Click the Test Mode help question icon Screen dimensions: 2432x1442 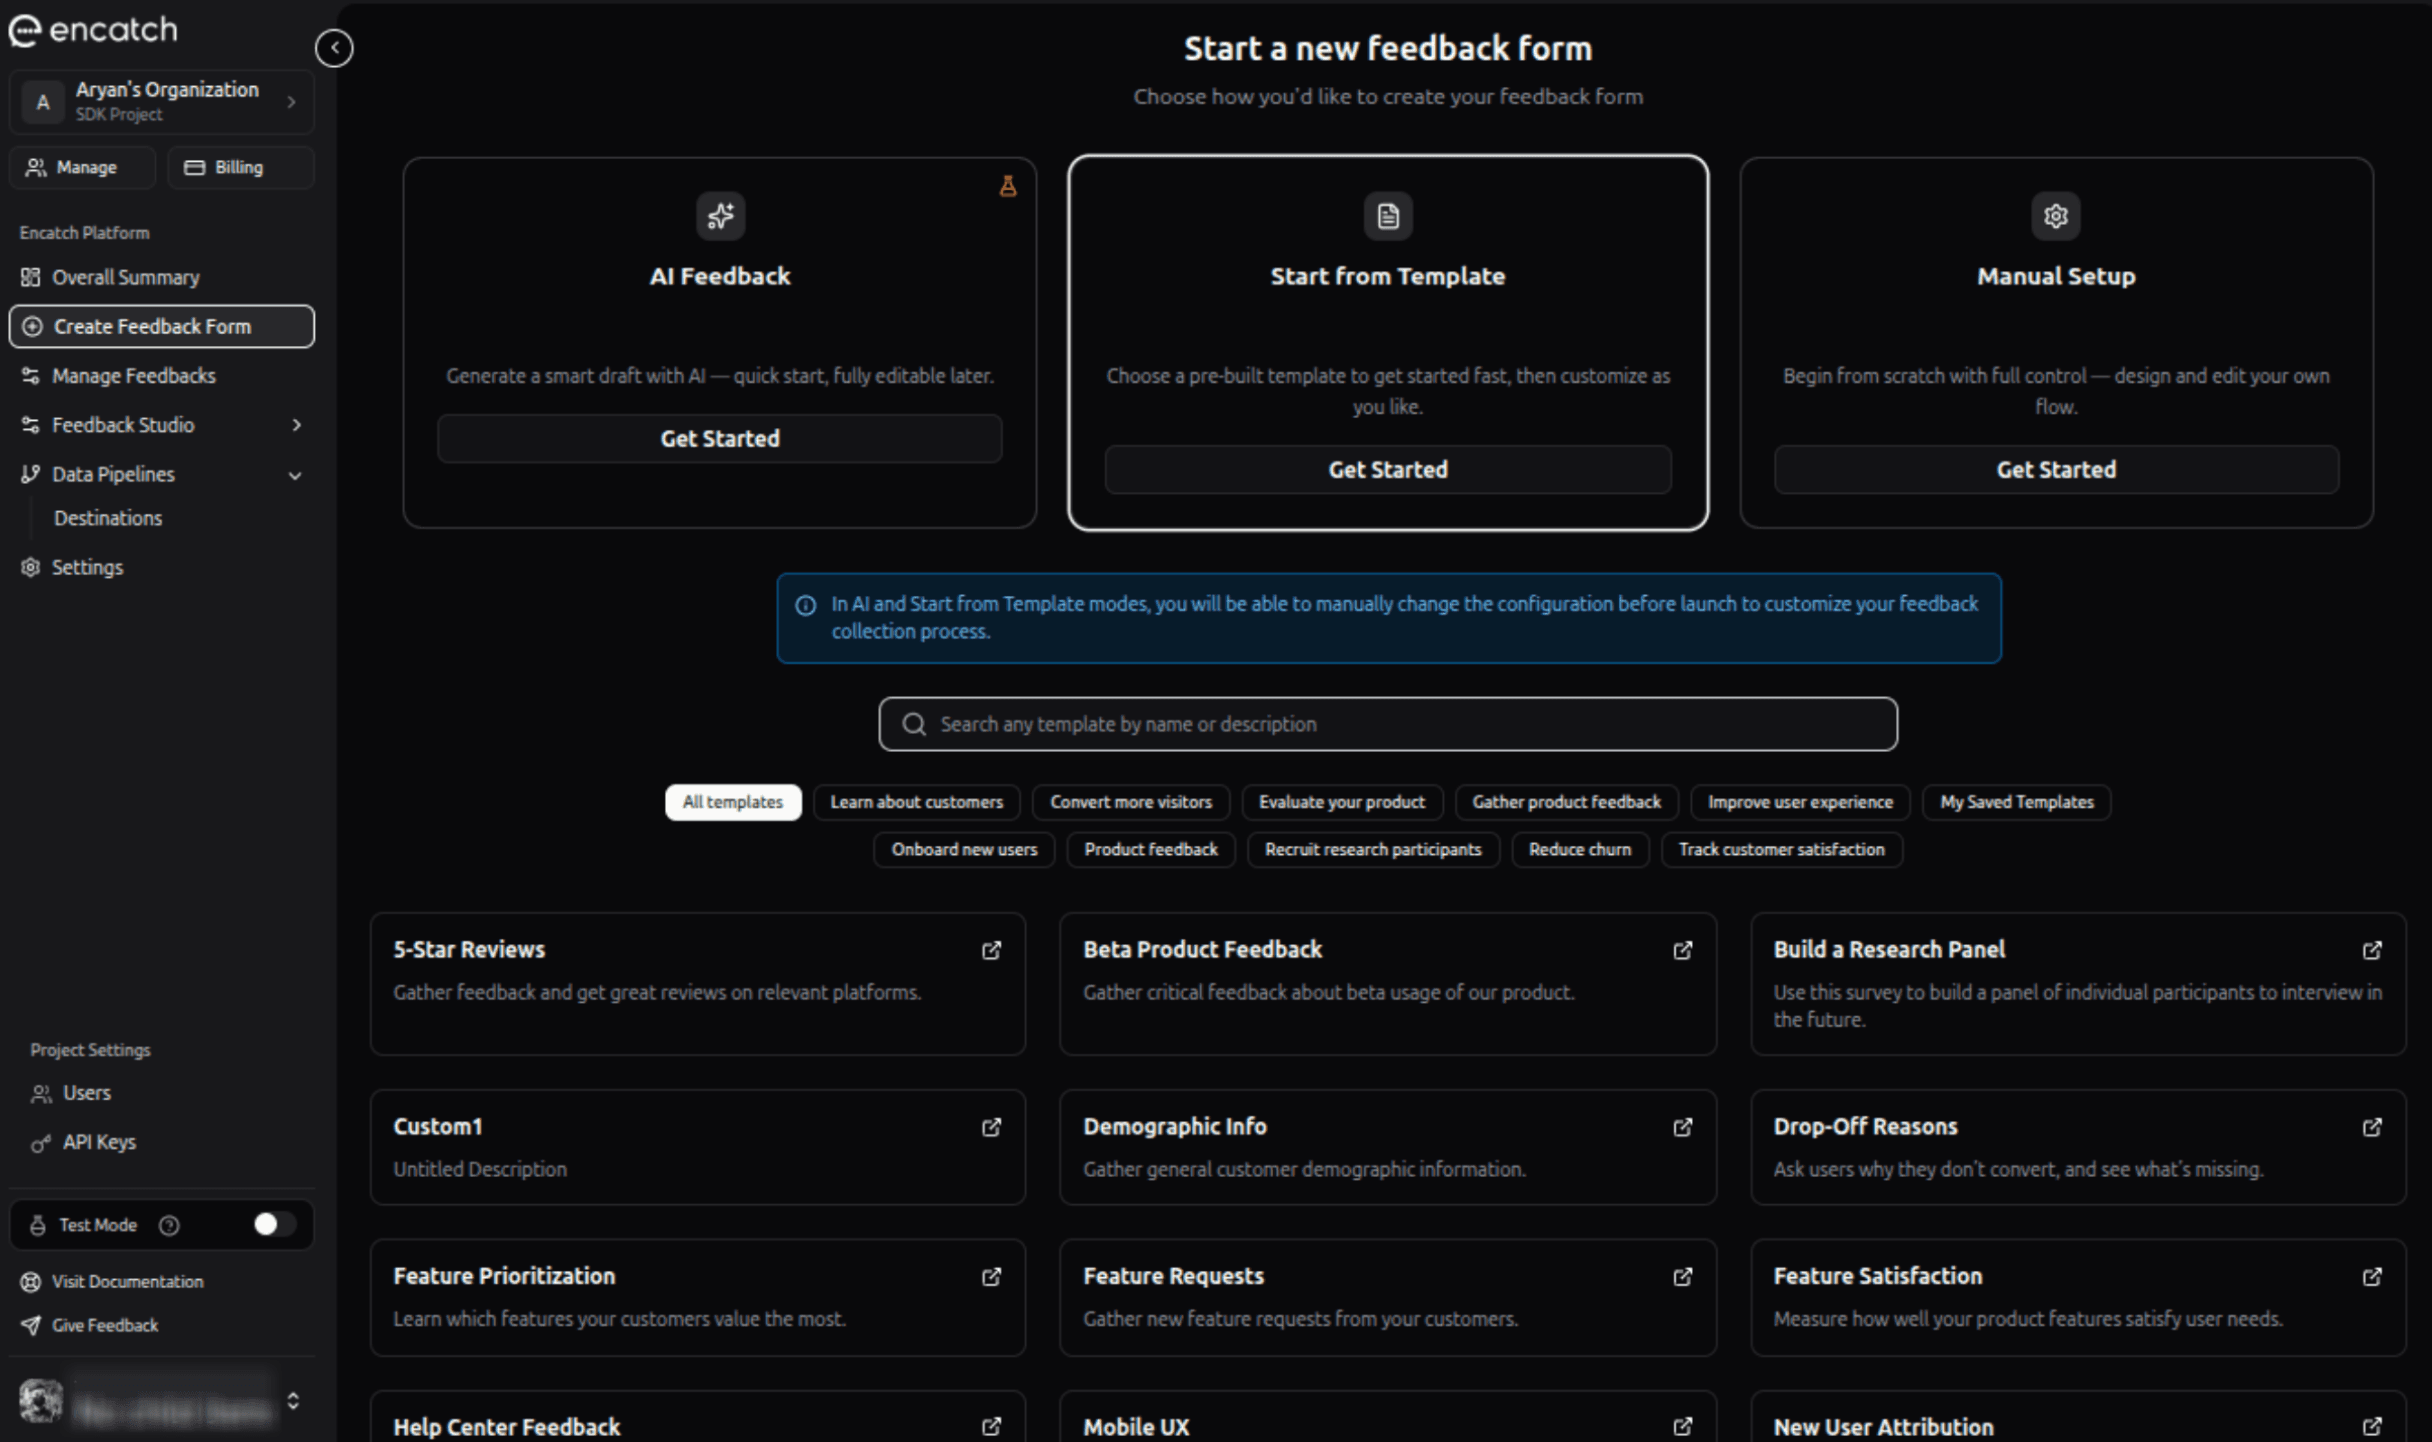point(170,1224)
